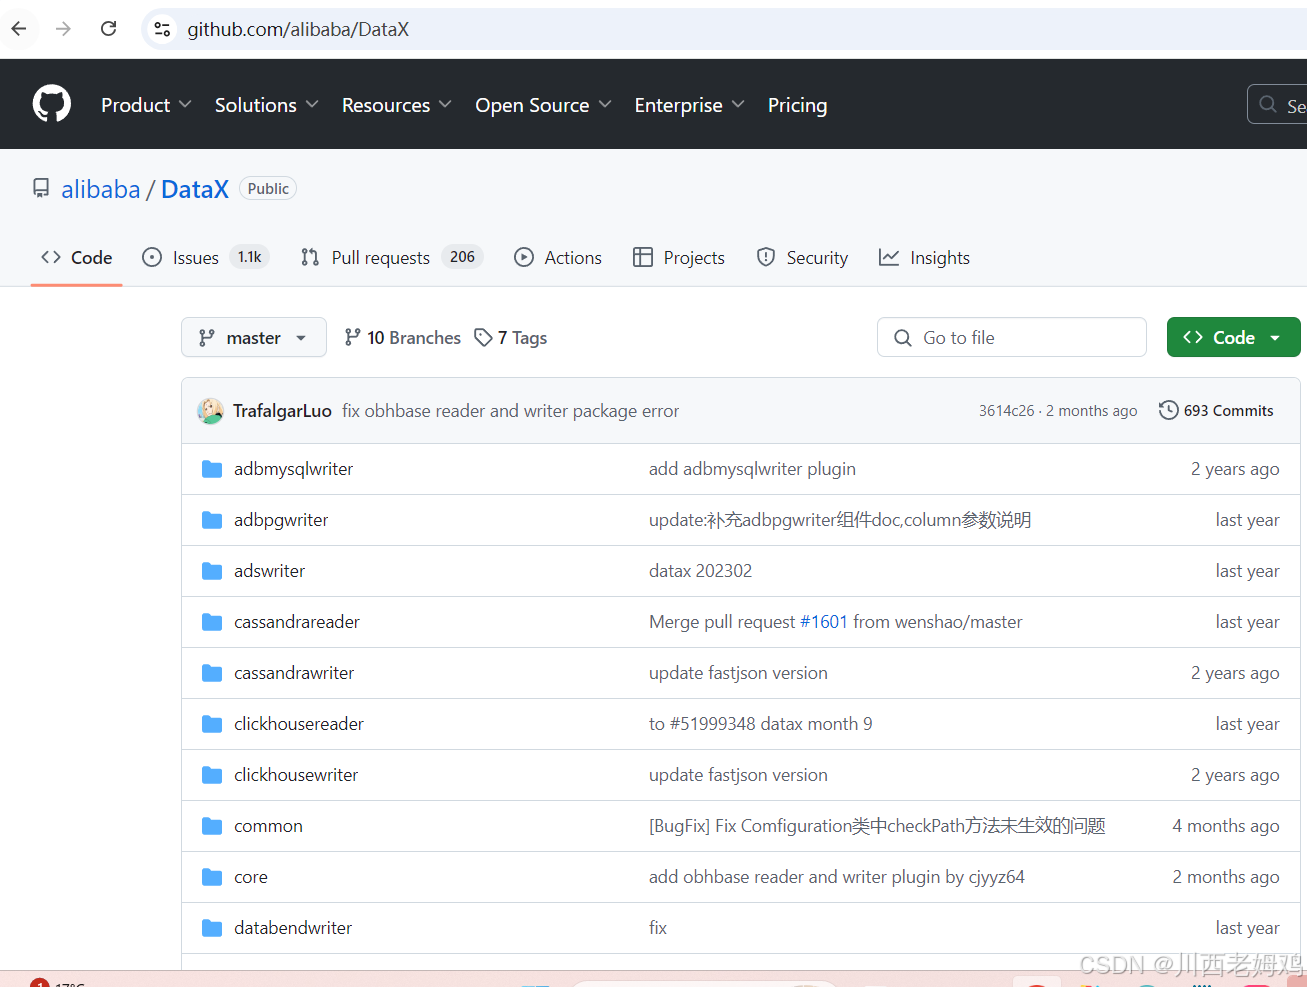Click the adbpgwriter folder icon
Image resolution: width=1307 pixels, height=987 pixels.
click(212, 520)
